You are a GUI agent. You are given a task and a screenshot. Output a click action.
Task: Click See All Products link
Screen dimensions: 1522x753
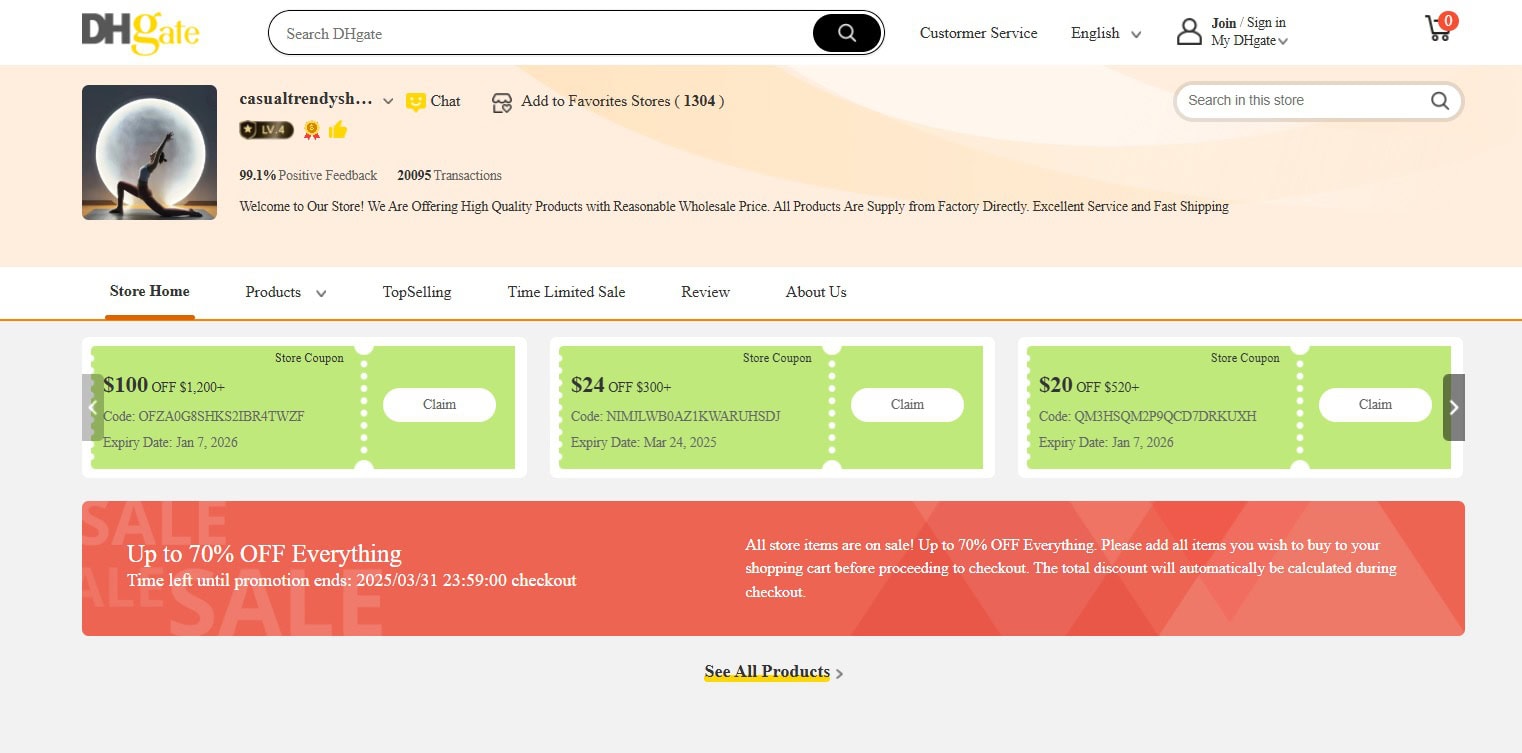(767, 671)
